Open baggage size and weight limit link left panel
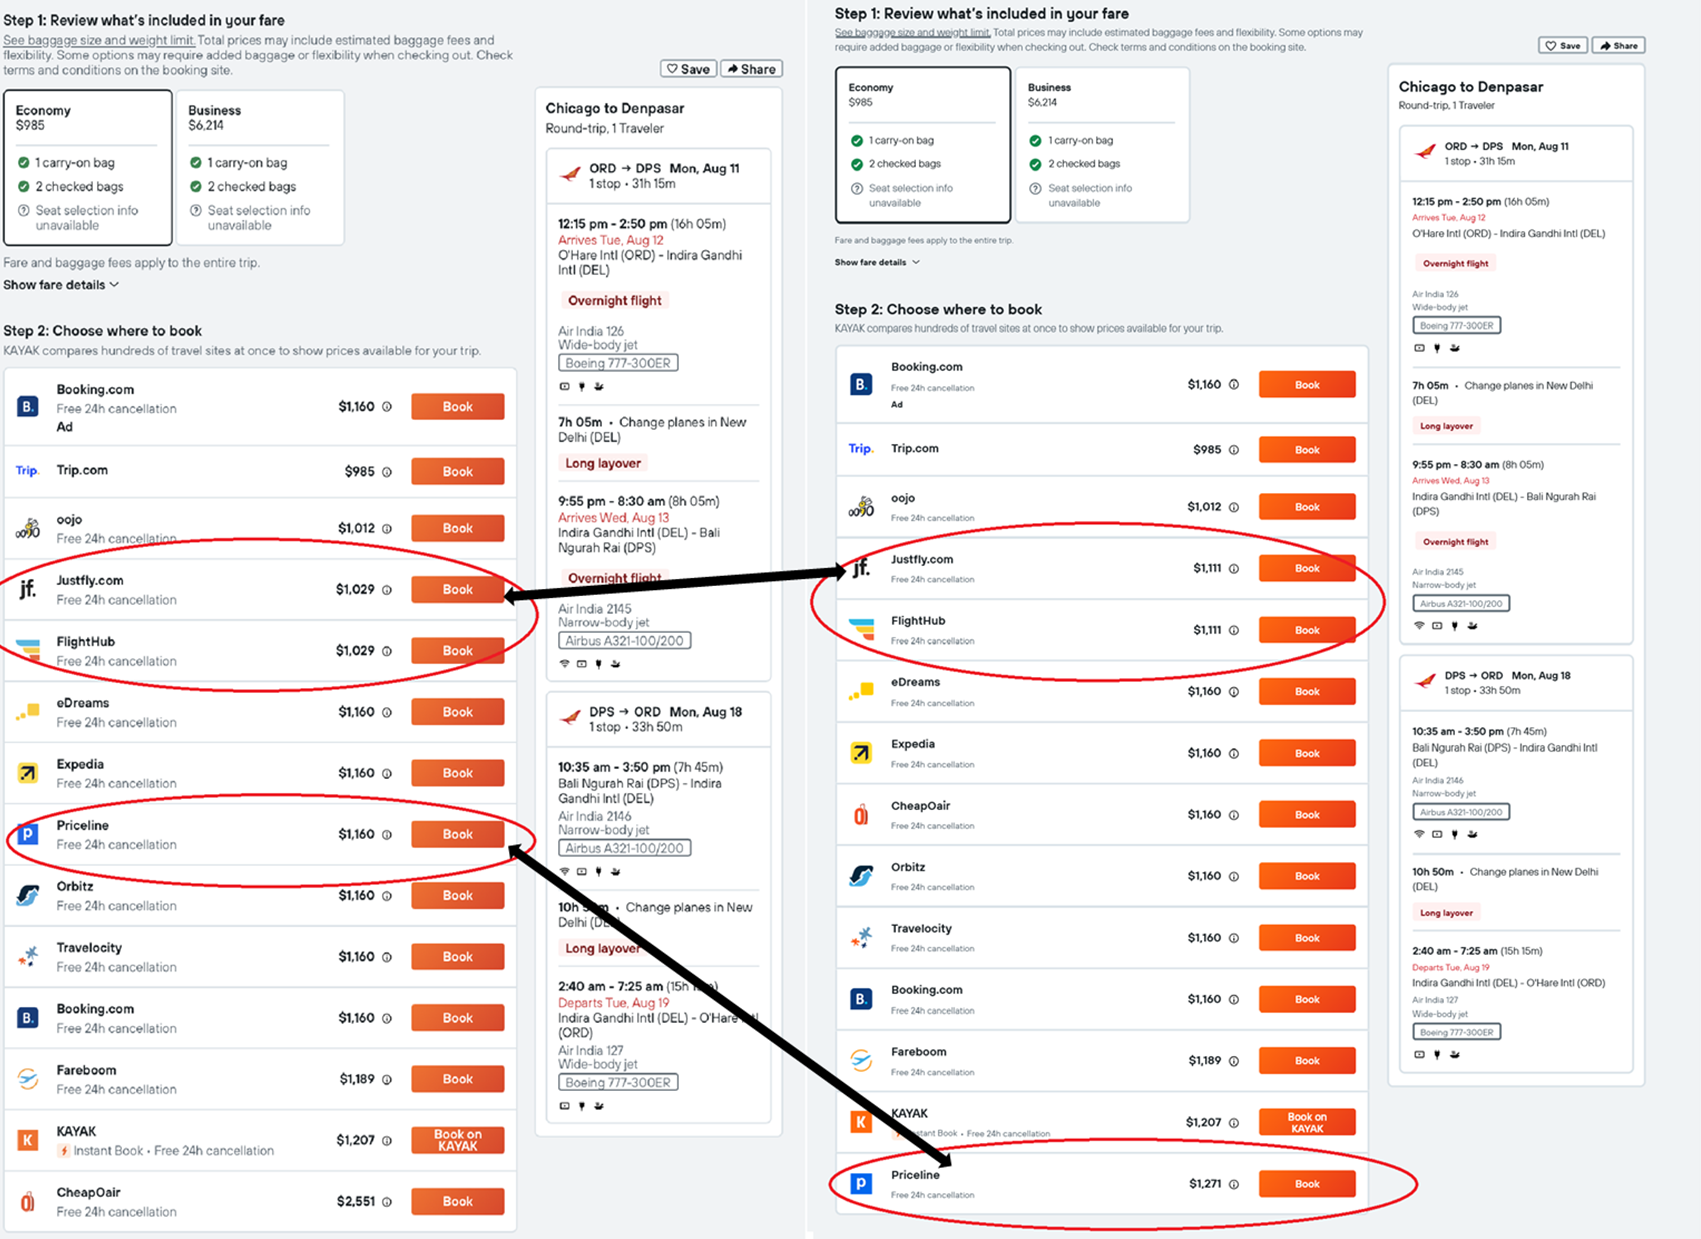This screenshot has height=1239, width=1701. [99, 40]
